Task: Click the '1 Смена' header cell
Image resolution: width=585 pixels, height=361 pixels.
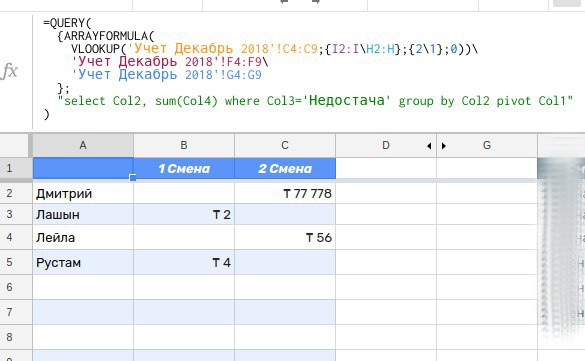Action: [184, 168]
